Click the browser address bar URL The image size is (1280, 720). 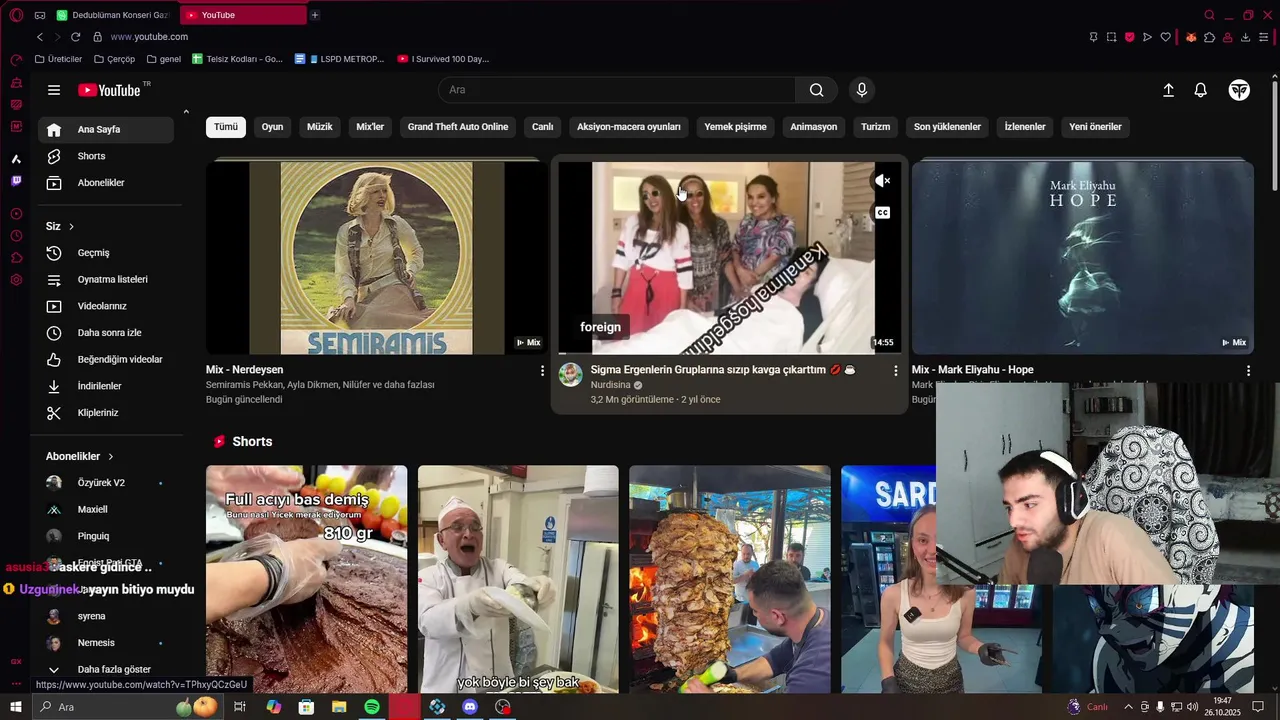tap(149, 37)
